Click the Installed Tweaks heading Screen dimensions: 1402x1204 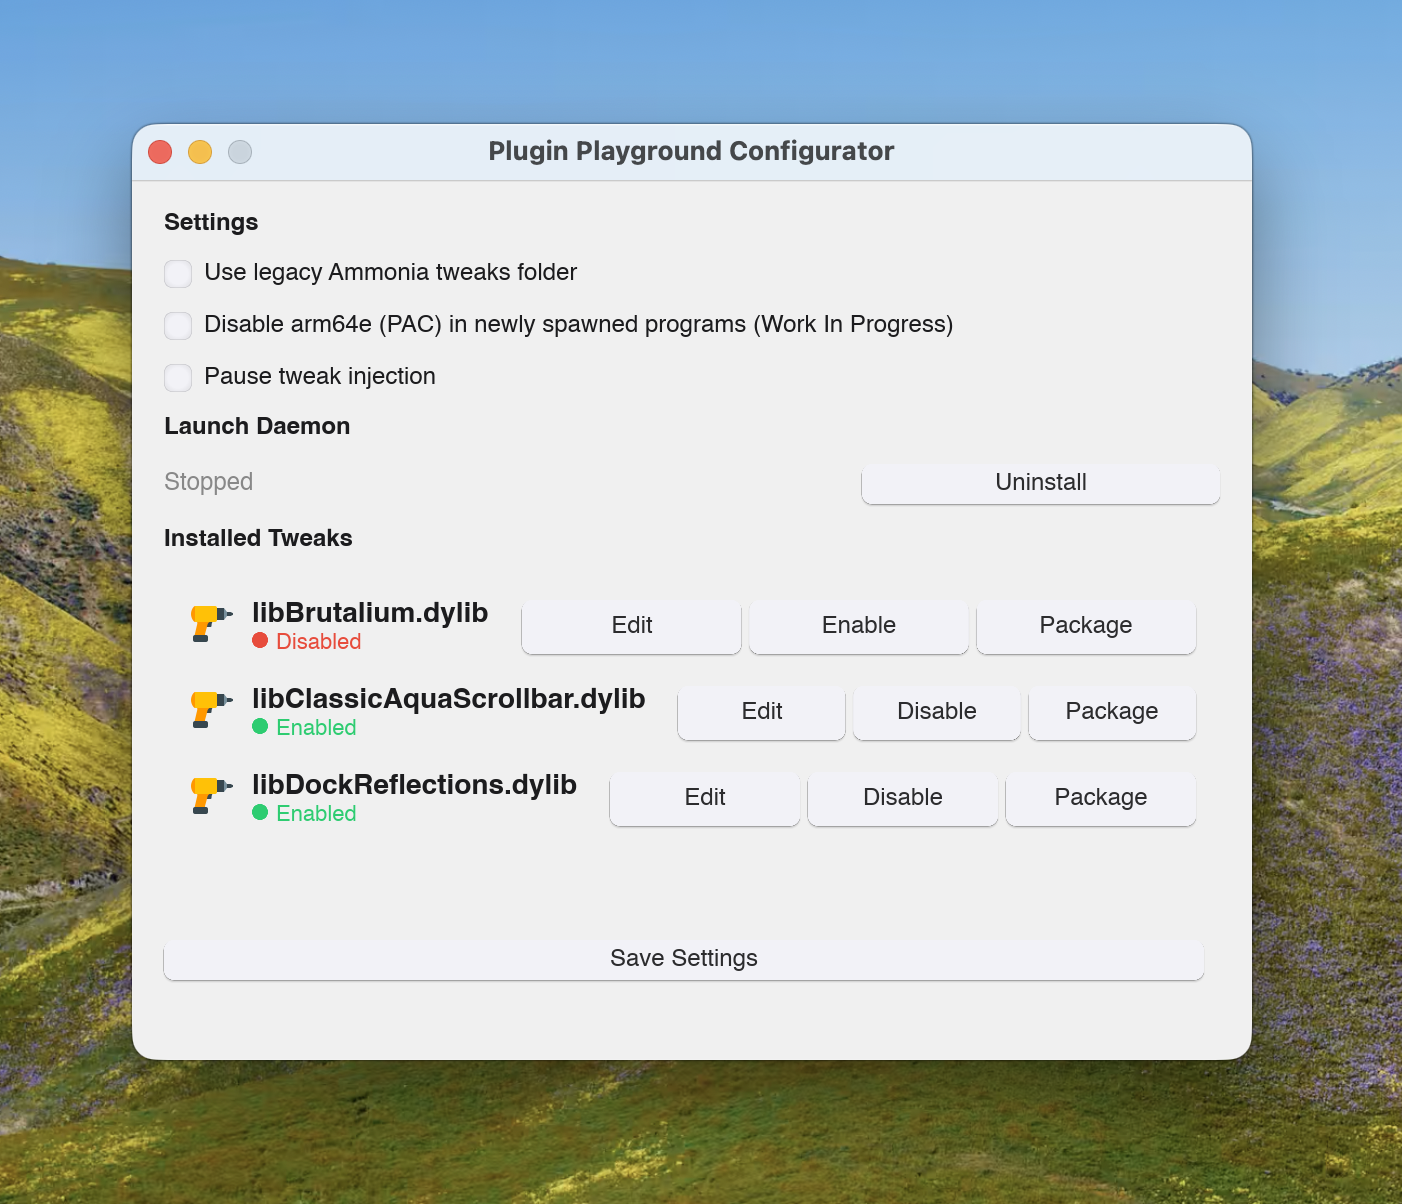258,538
